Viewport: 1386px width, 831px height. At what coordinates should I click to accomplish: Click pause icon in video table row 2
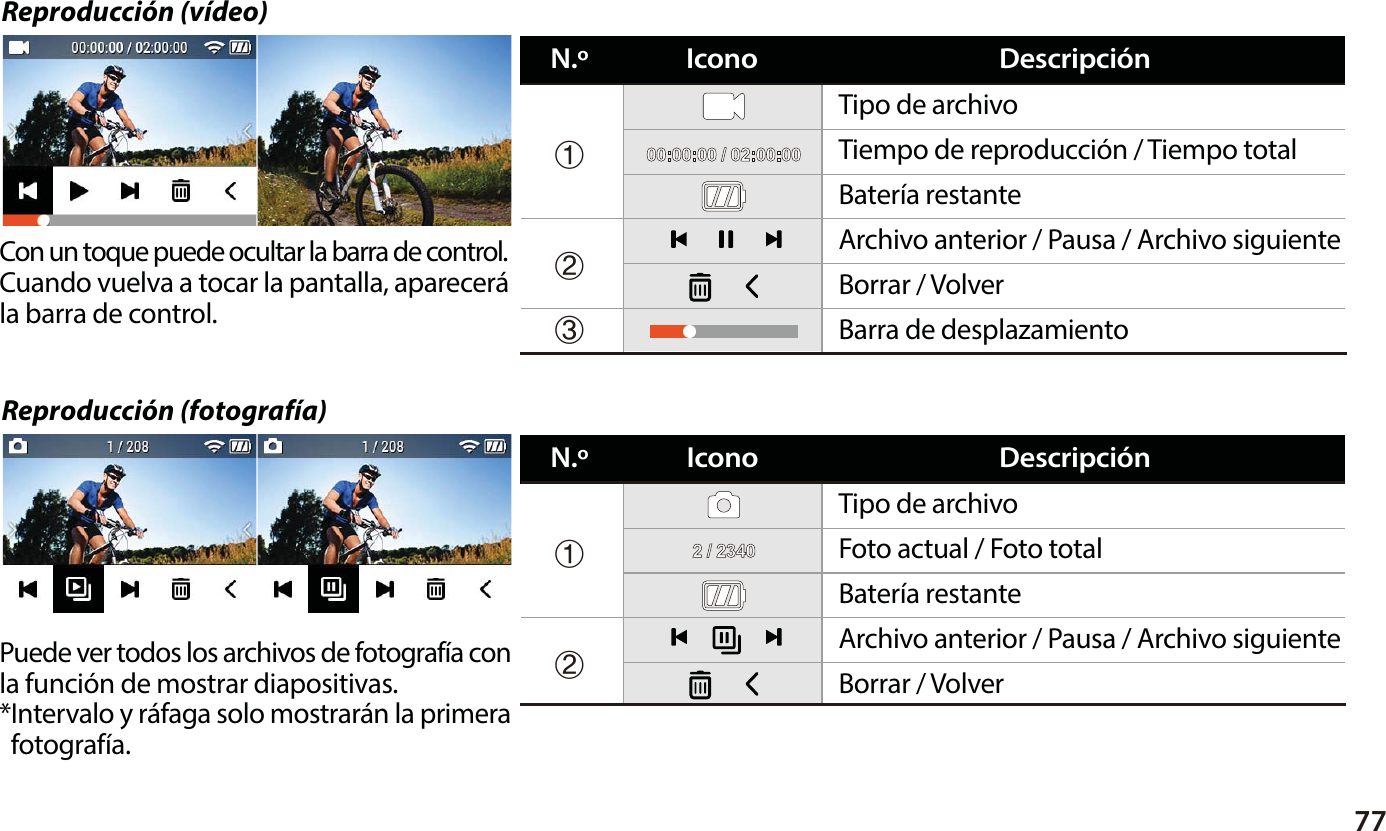click(x=726, y=240)
